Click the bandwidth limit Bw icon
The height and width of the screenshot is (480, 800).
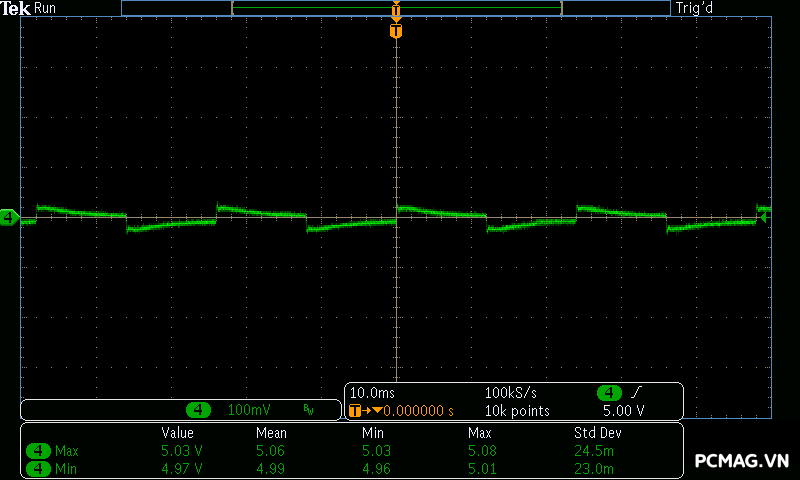tap(309, 410)
